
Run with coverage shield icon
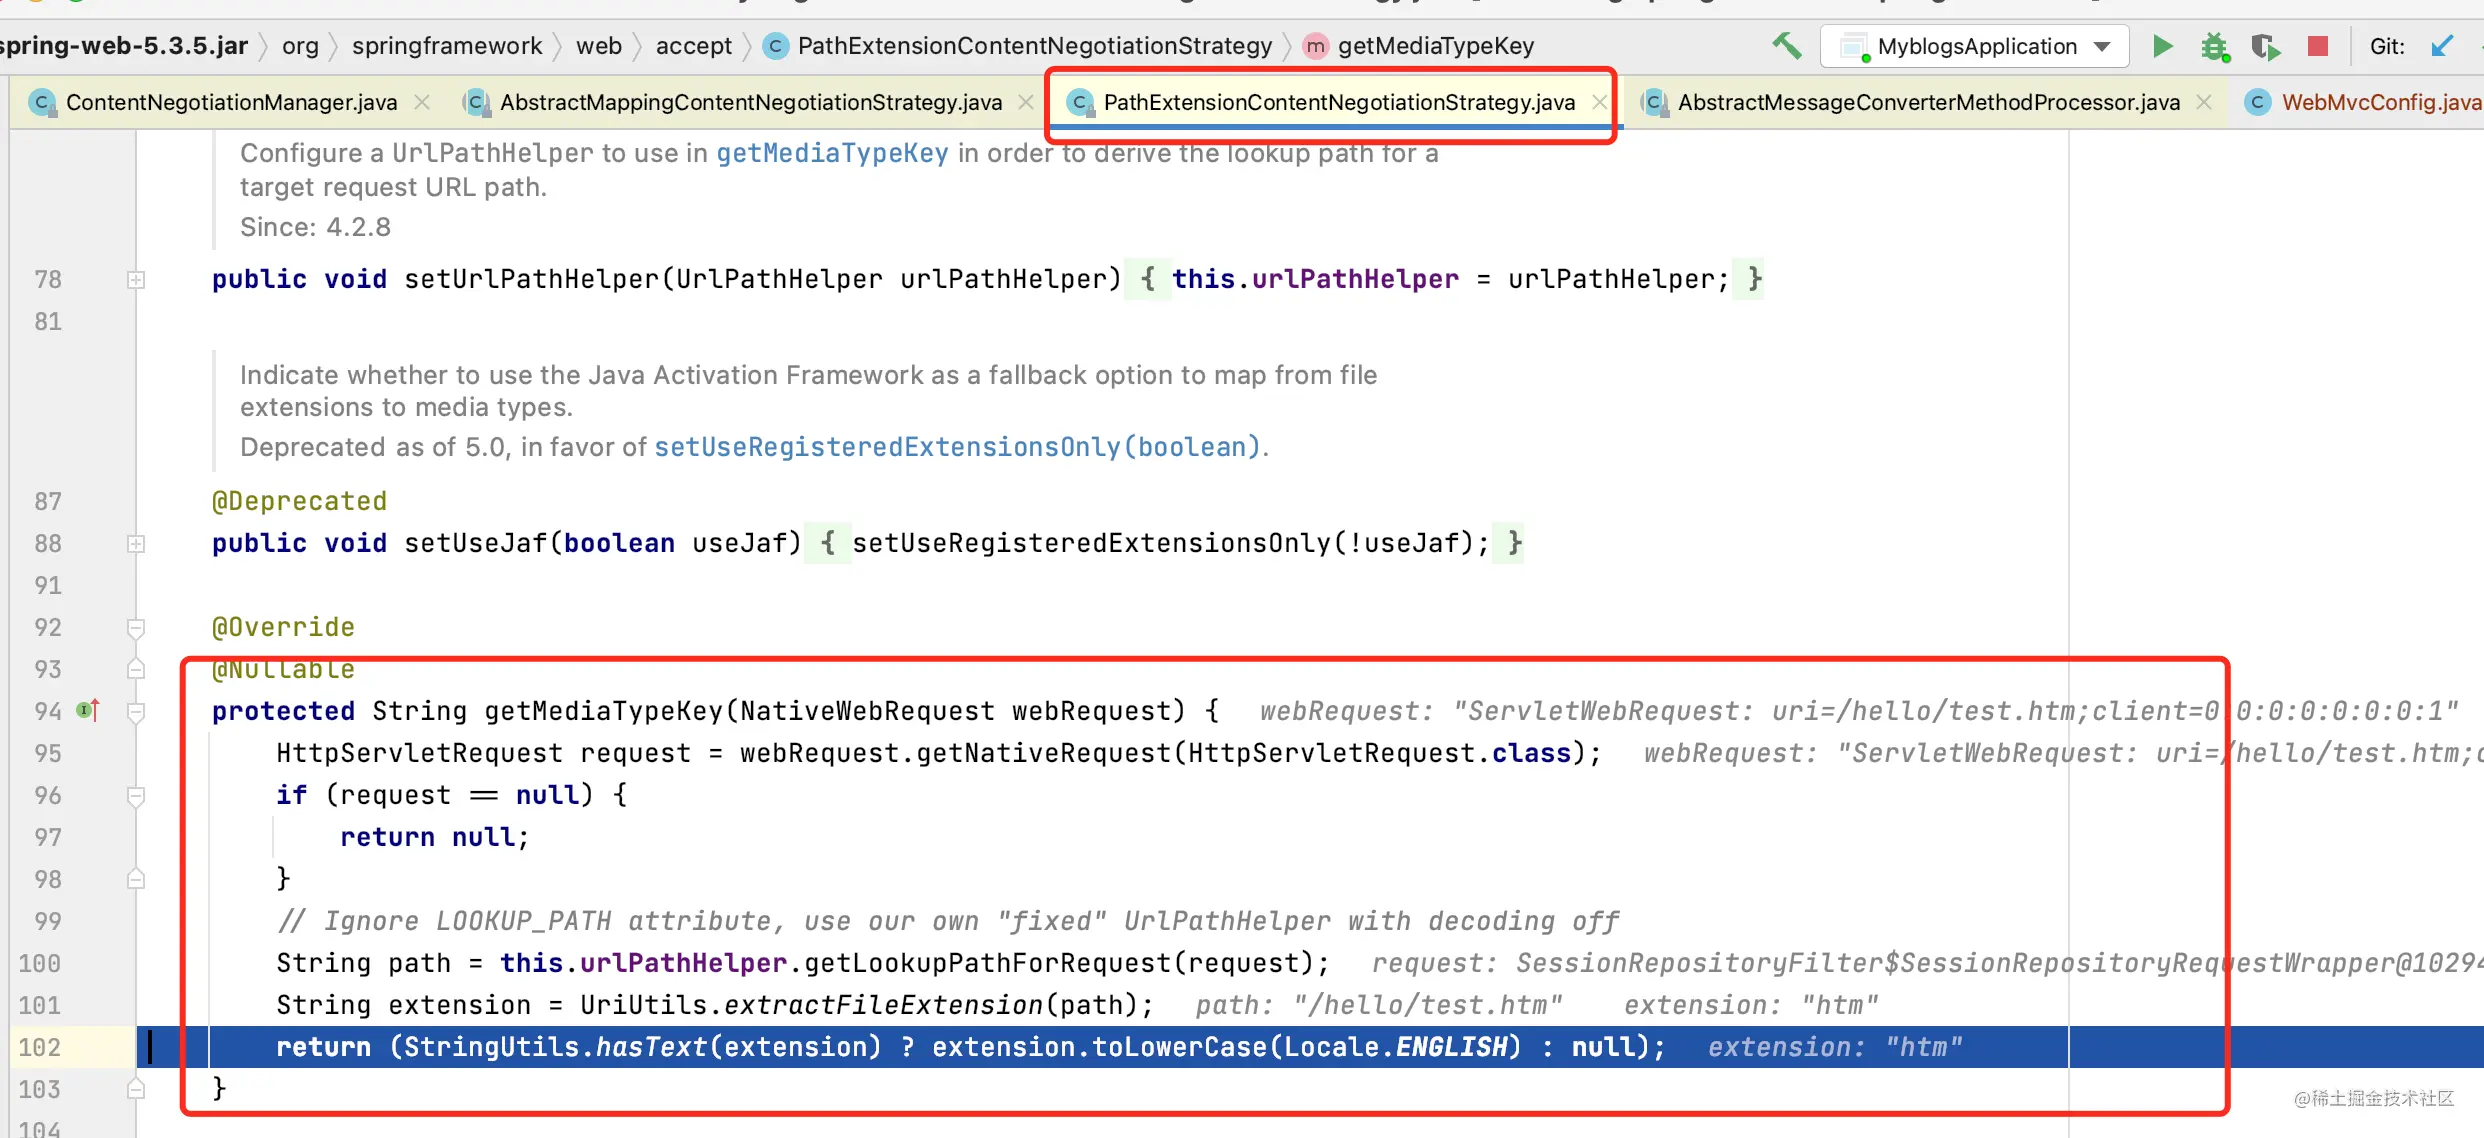coord(2265,46)
